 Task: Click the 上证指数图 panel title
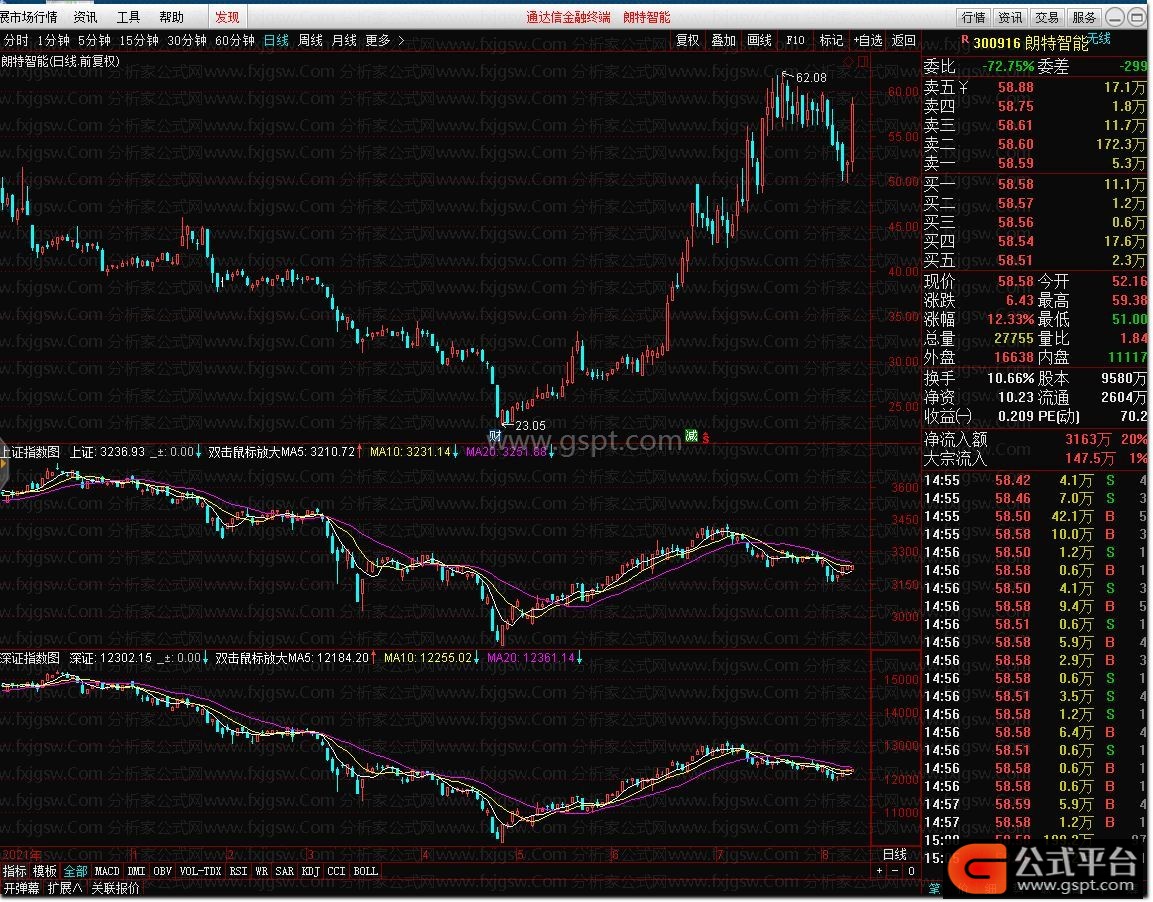30,451
